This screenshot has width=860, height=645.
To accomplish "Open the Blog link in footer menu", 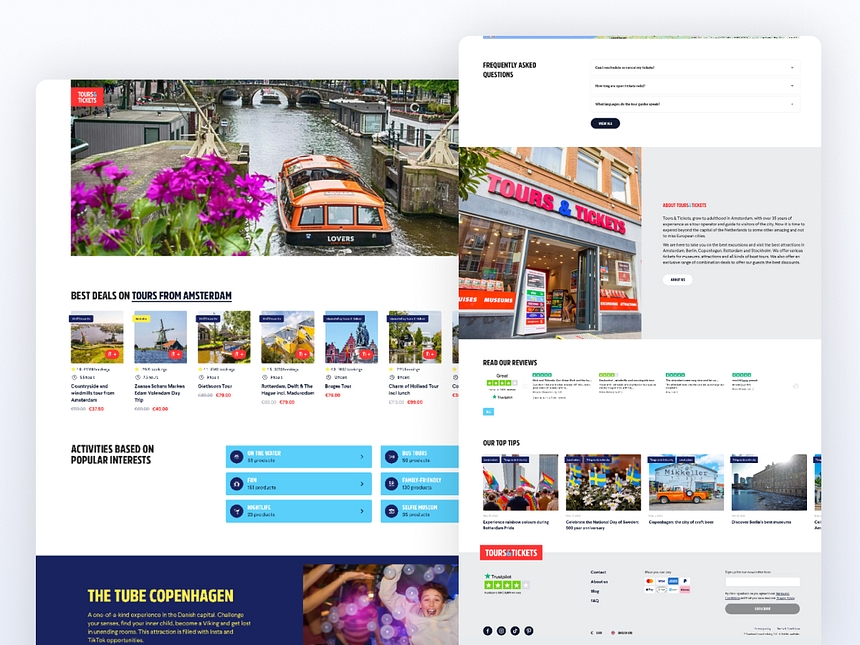I will click(595, 591).
